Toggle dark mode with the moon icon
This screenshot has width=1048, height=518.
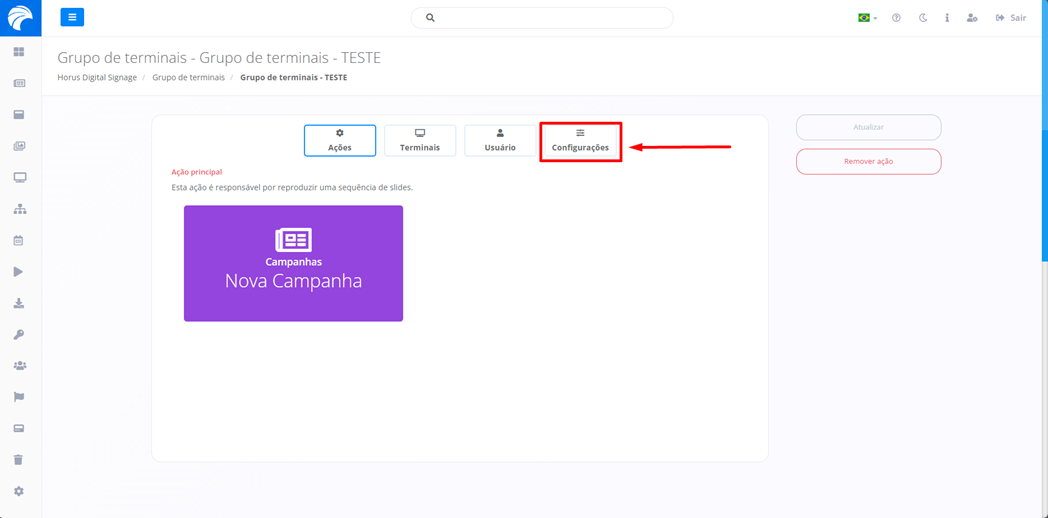922,18
